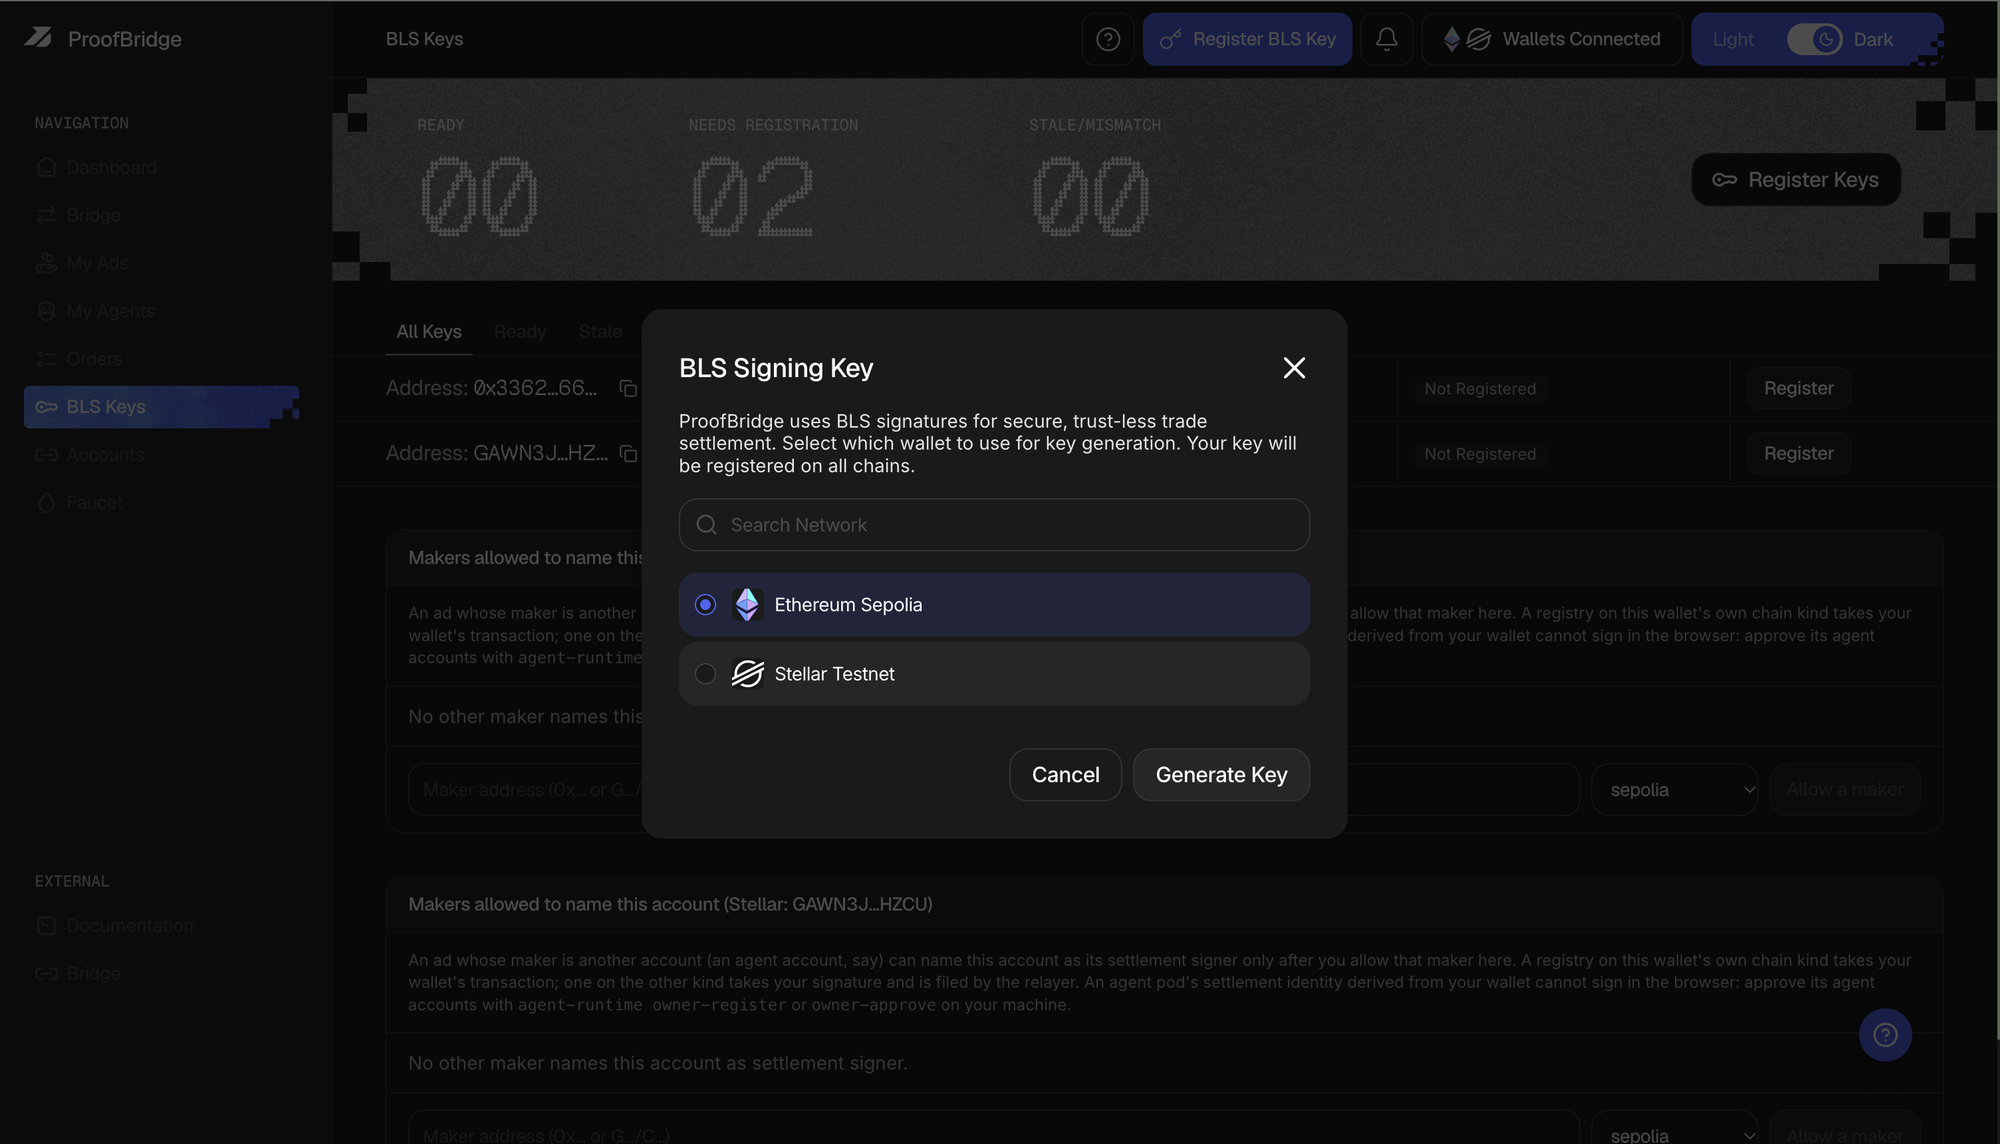Screen dimensions: 2000x1144
Task: Click Generate Key button
Action: [x=1221, y=775]
